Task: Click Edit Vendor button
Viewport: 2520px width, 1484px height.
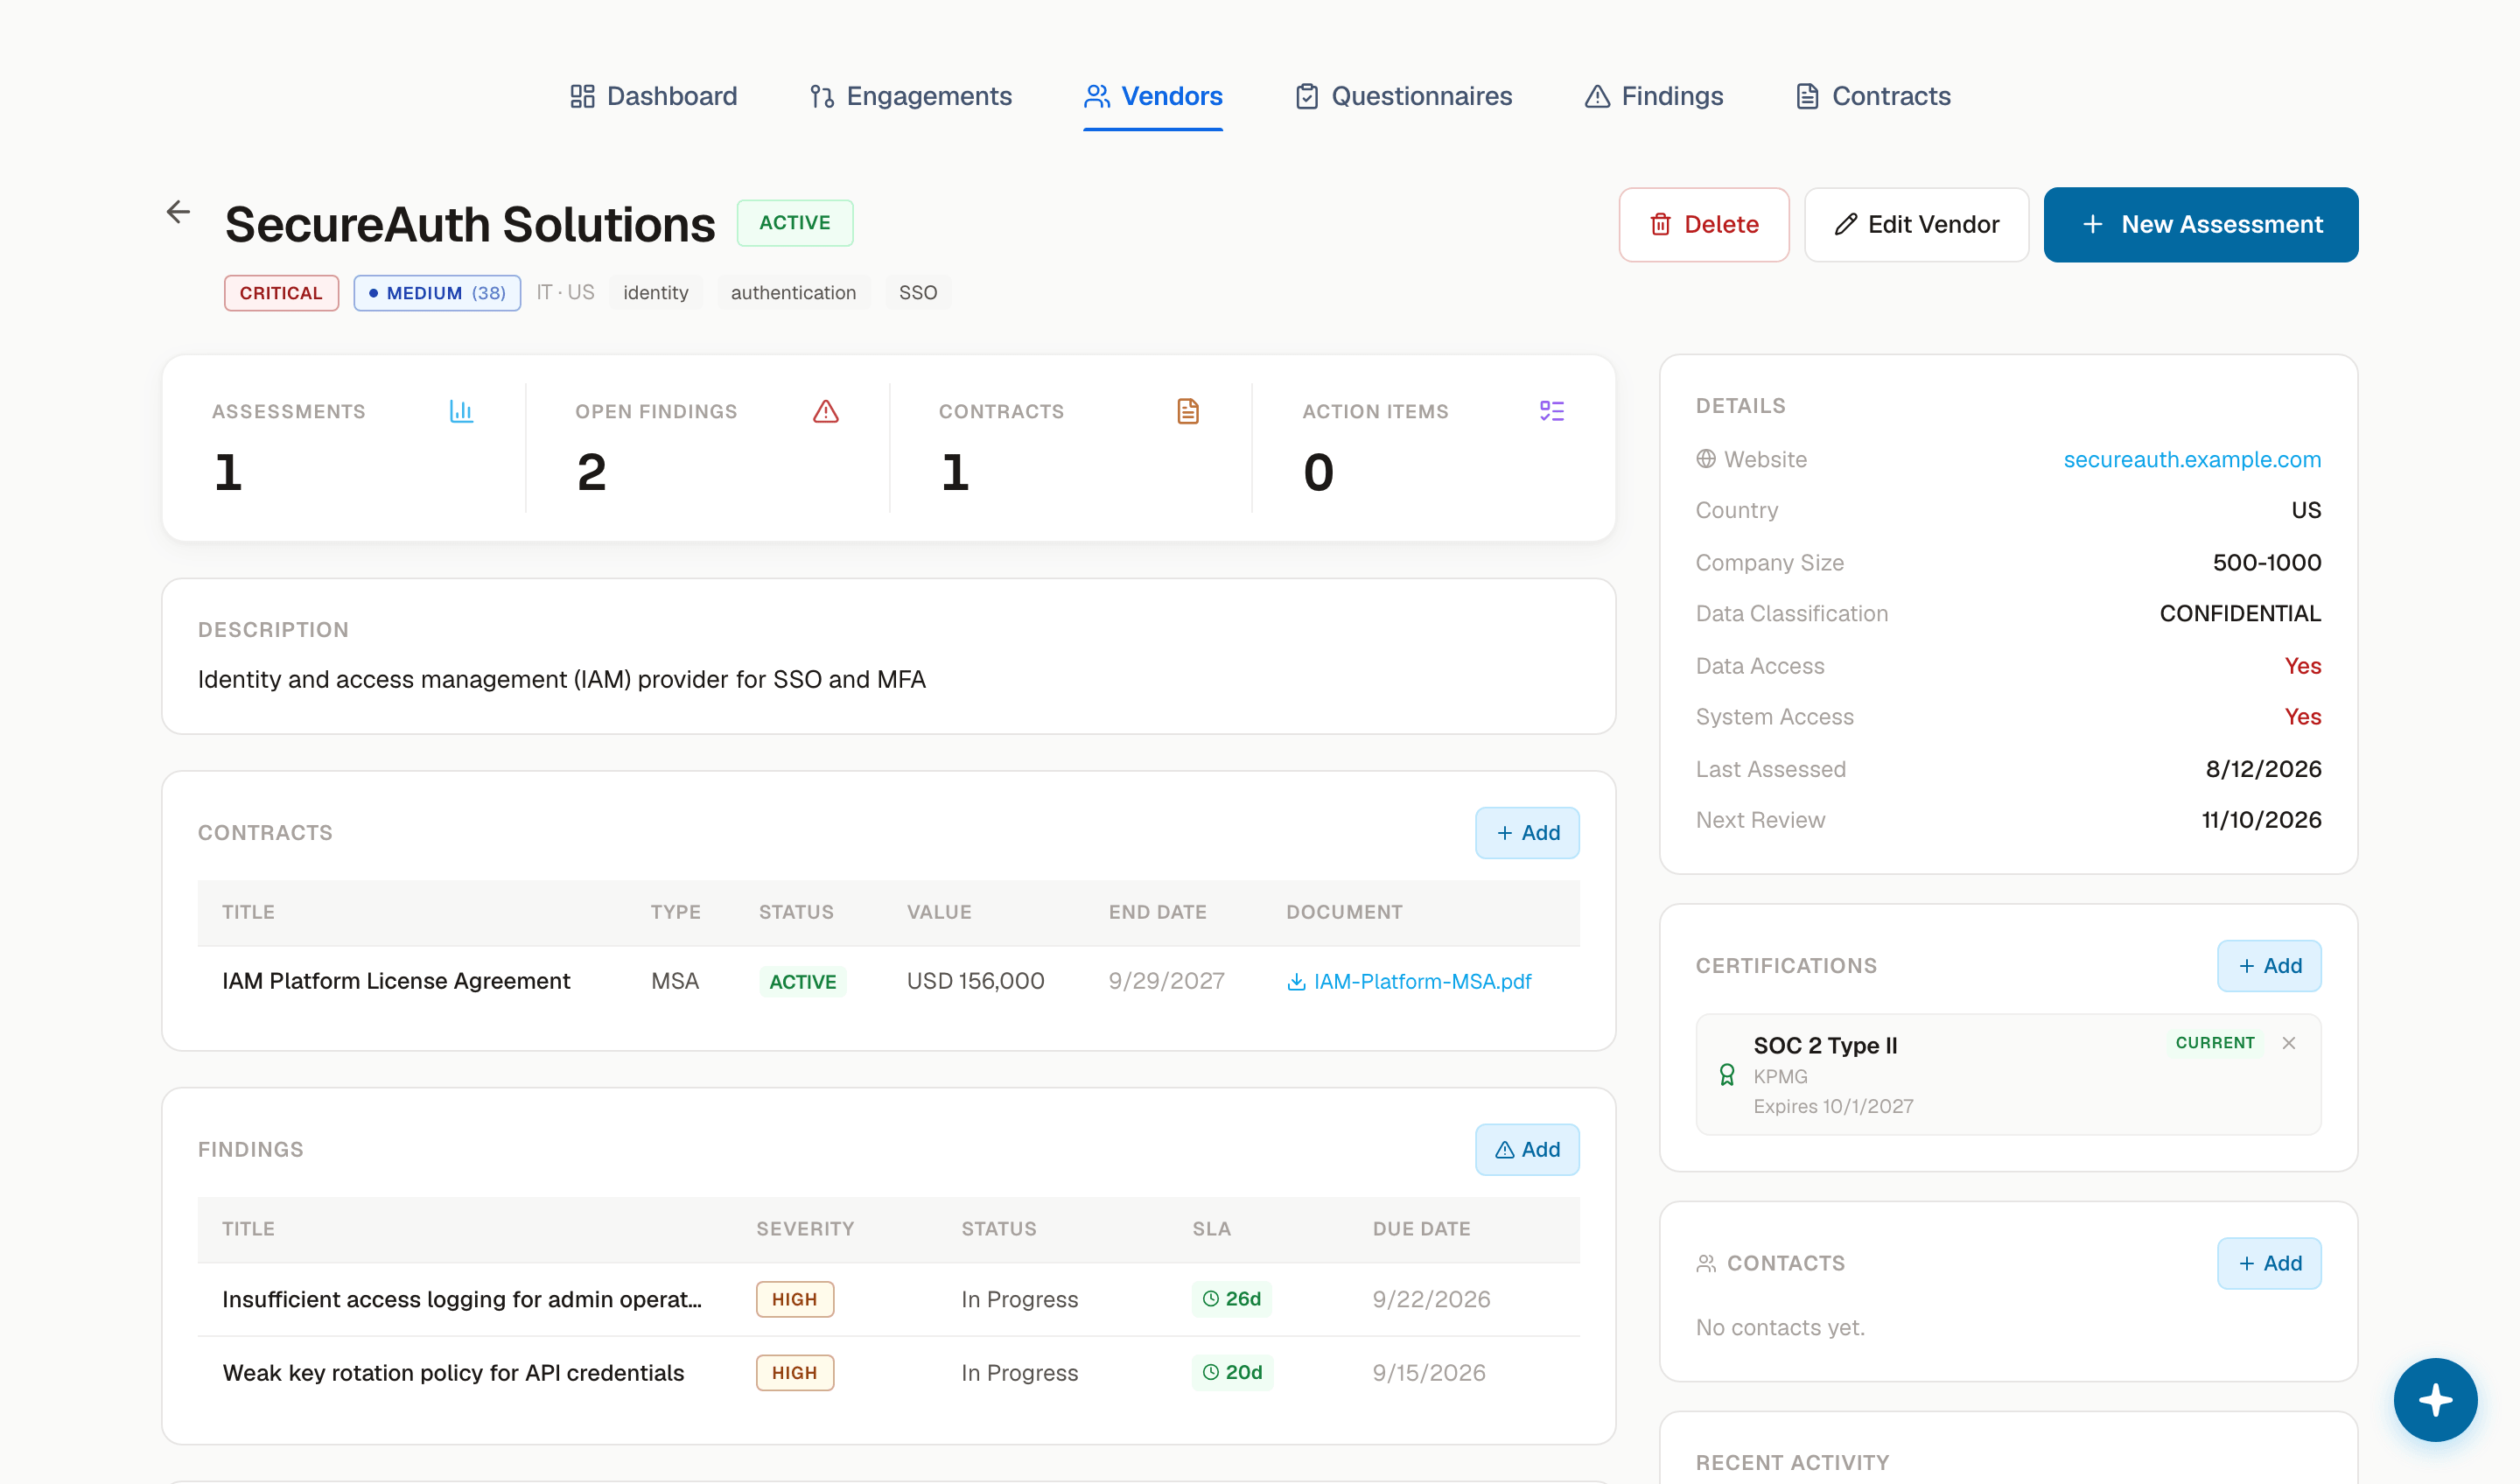Action: click(1916, 225)
